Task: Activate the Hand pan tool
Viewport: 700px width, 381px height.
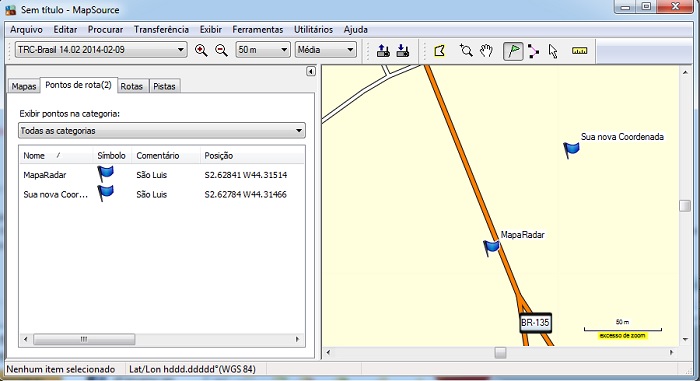Action: tap(486, 50)
